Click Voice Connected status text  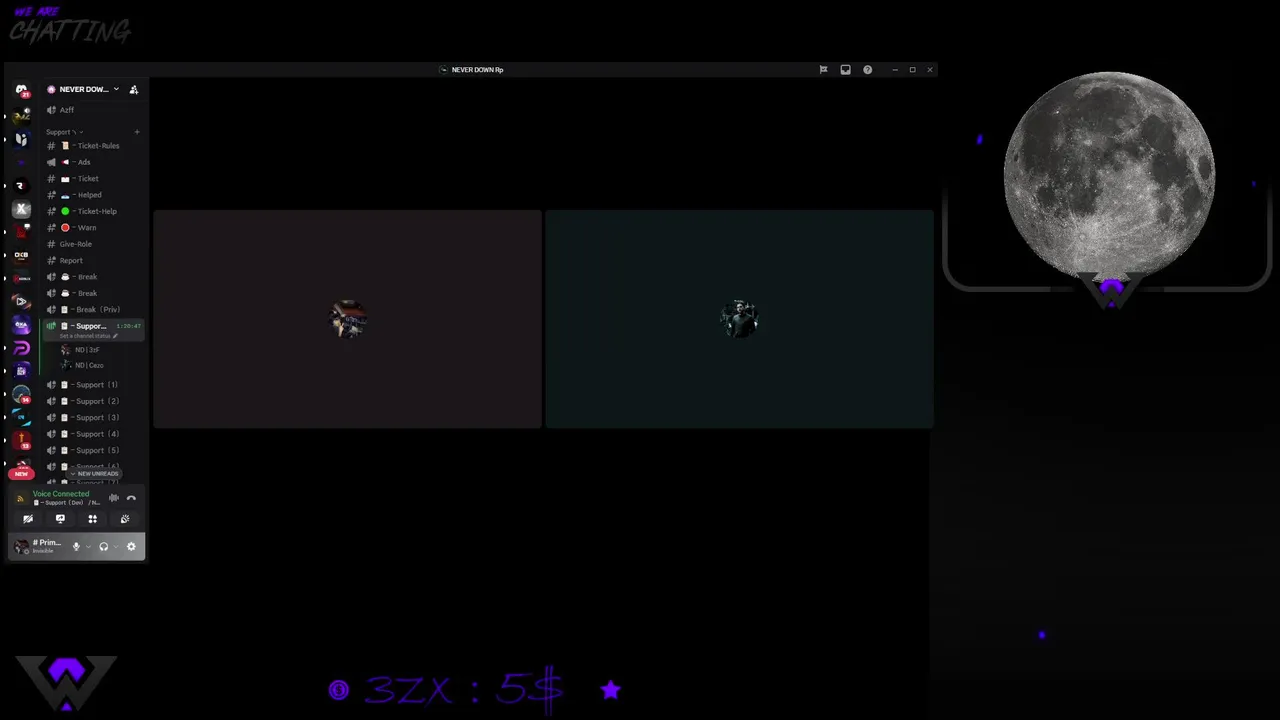(x=61, y=494)
